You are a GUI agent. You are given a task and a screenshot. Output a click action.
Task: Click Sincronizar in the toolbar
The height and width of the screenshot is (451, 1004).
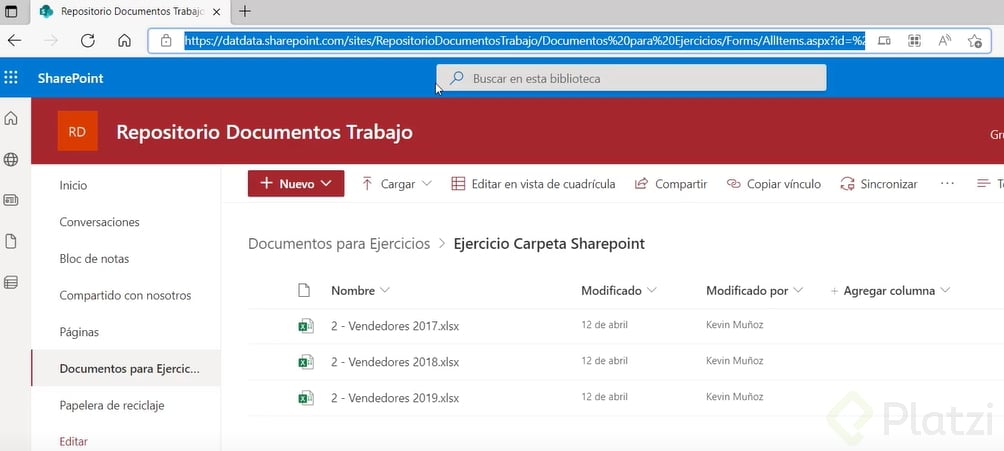pyautogui.click(x=878, y=184)
